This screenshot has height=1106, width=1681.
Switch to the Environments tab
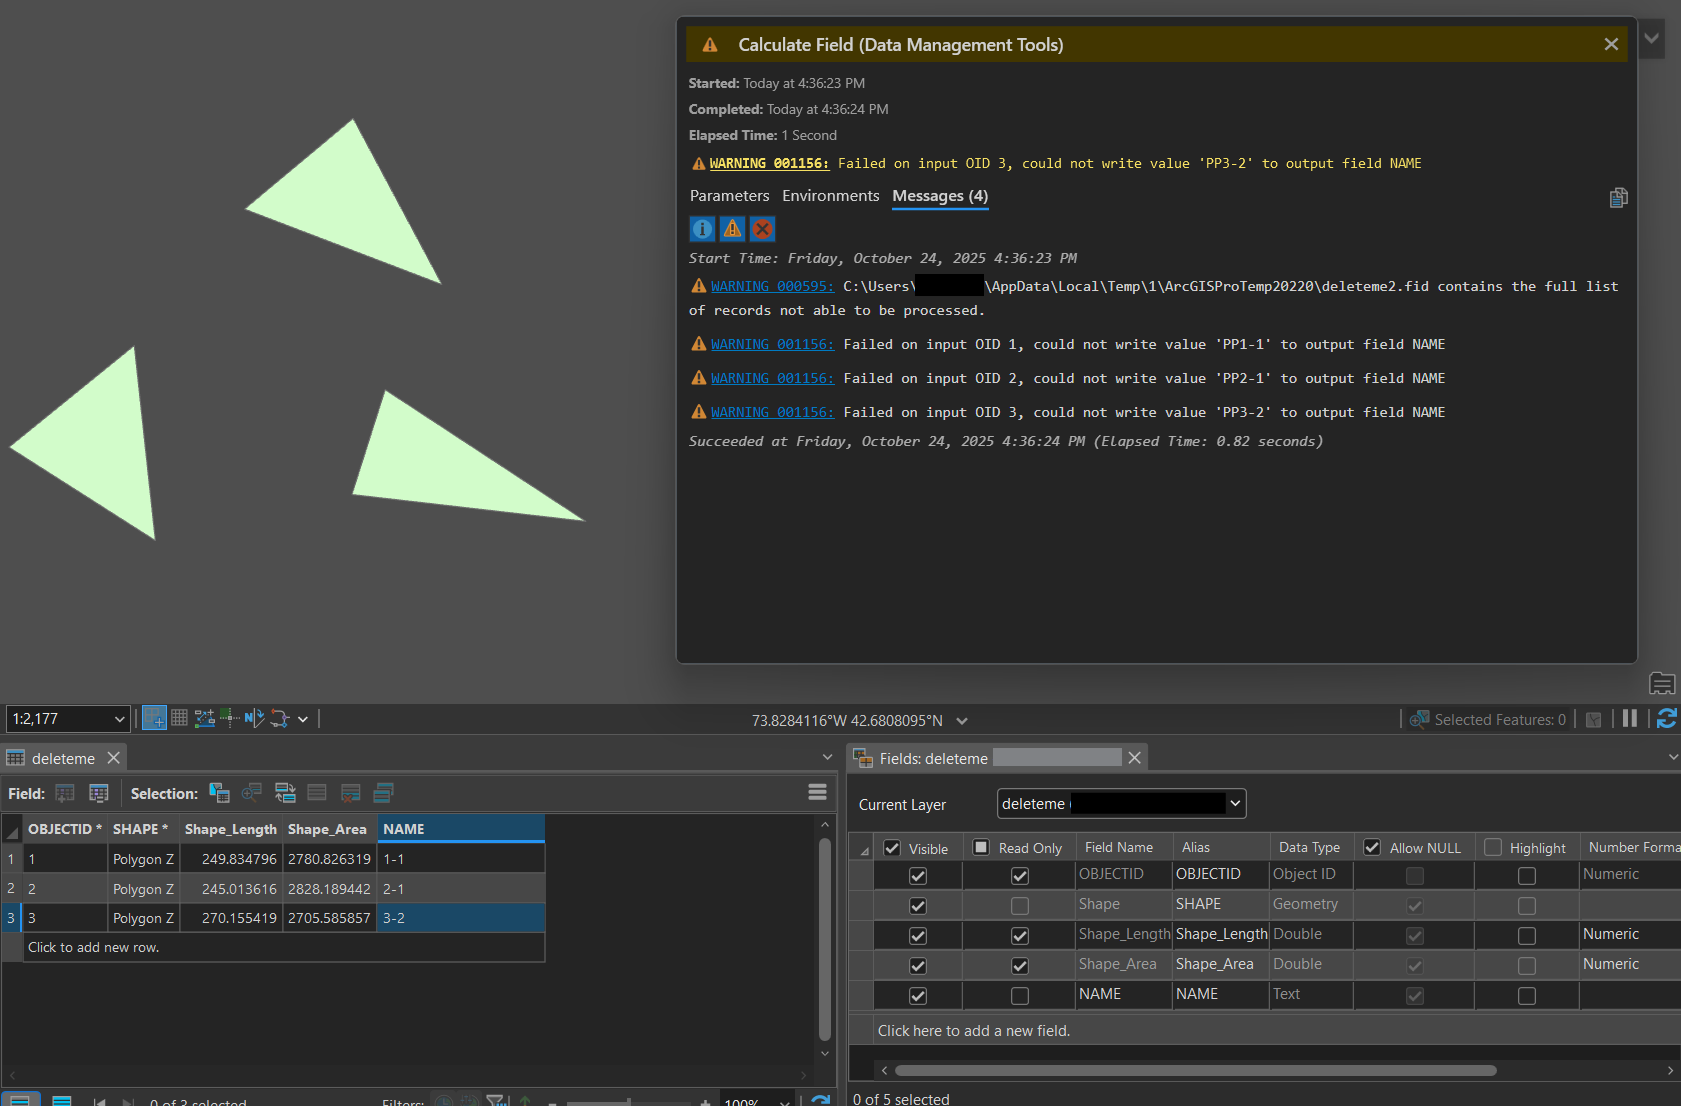tap(830, 196)
